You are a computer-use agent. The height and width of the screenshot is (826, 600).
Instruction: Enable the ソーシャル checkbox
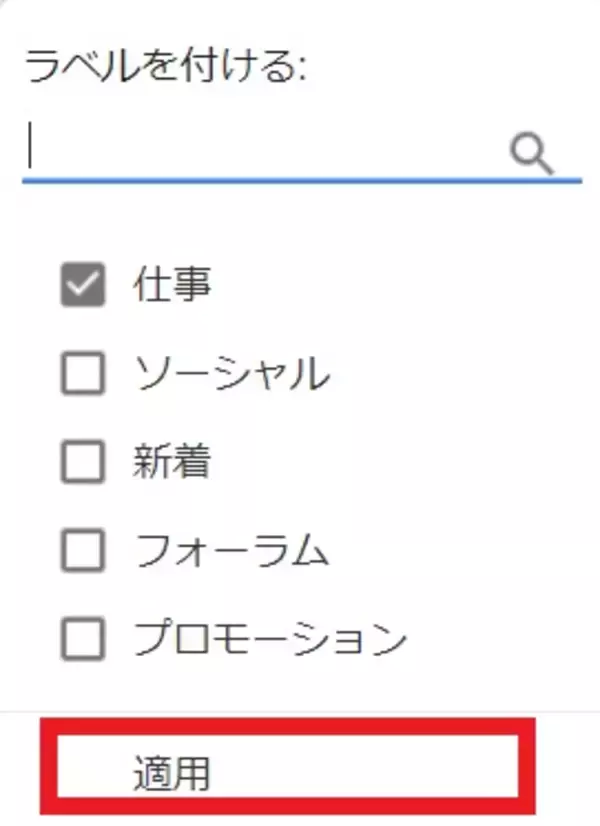coord(83,374)
